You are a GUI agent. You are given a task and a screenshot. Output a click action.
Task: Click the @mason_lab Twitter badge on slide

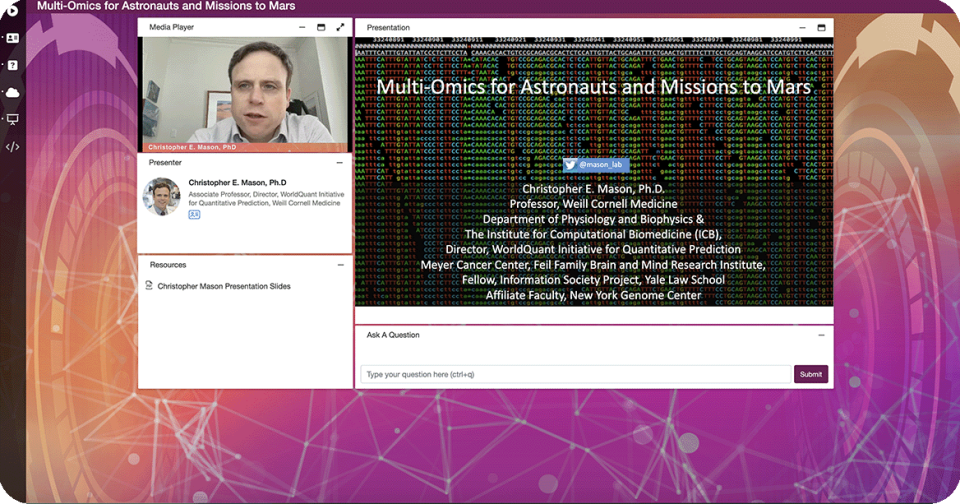pos(596,165)
